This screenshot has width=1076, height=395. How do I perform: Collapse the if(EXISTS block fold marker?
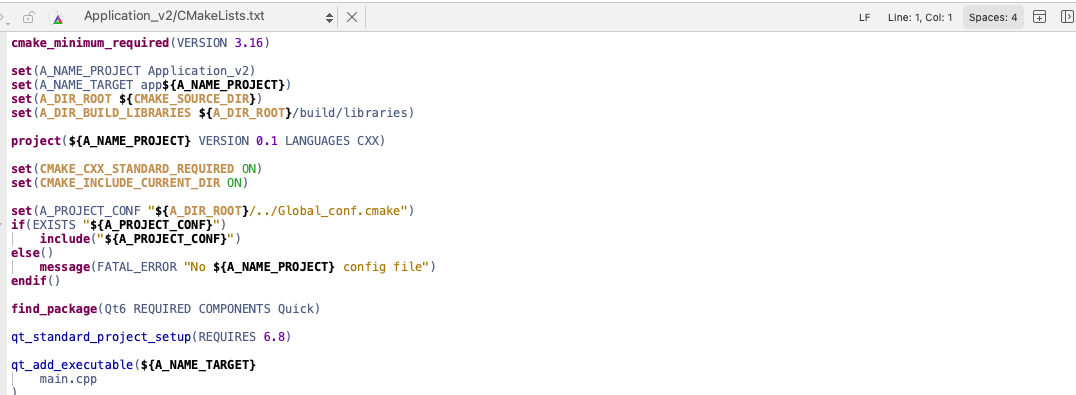(x=3, y=224)
